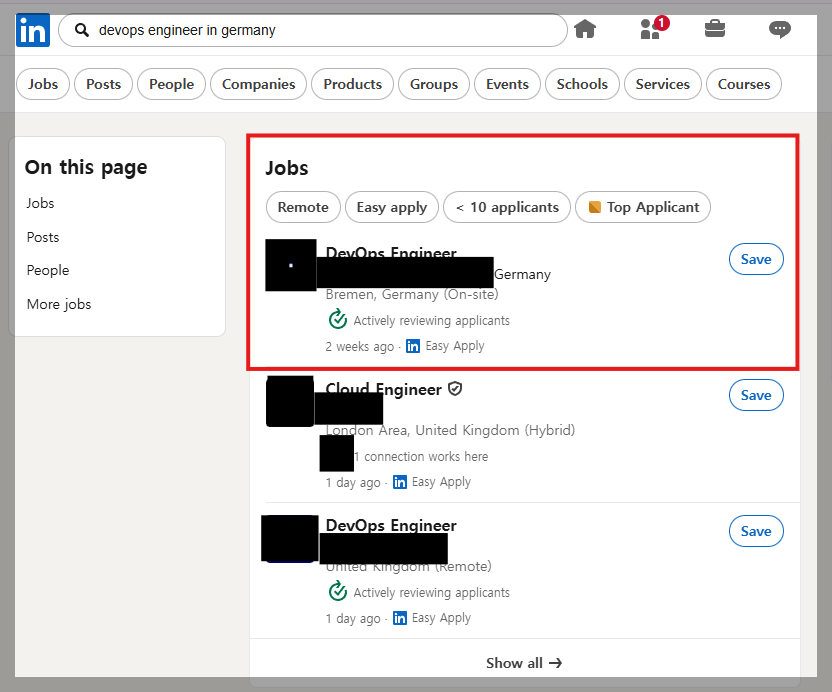Filter results by People pill

(x=171, y=84)
